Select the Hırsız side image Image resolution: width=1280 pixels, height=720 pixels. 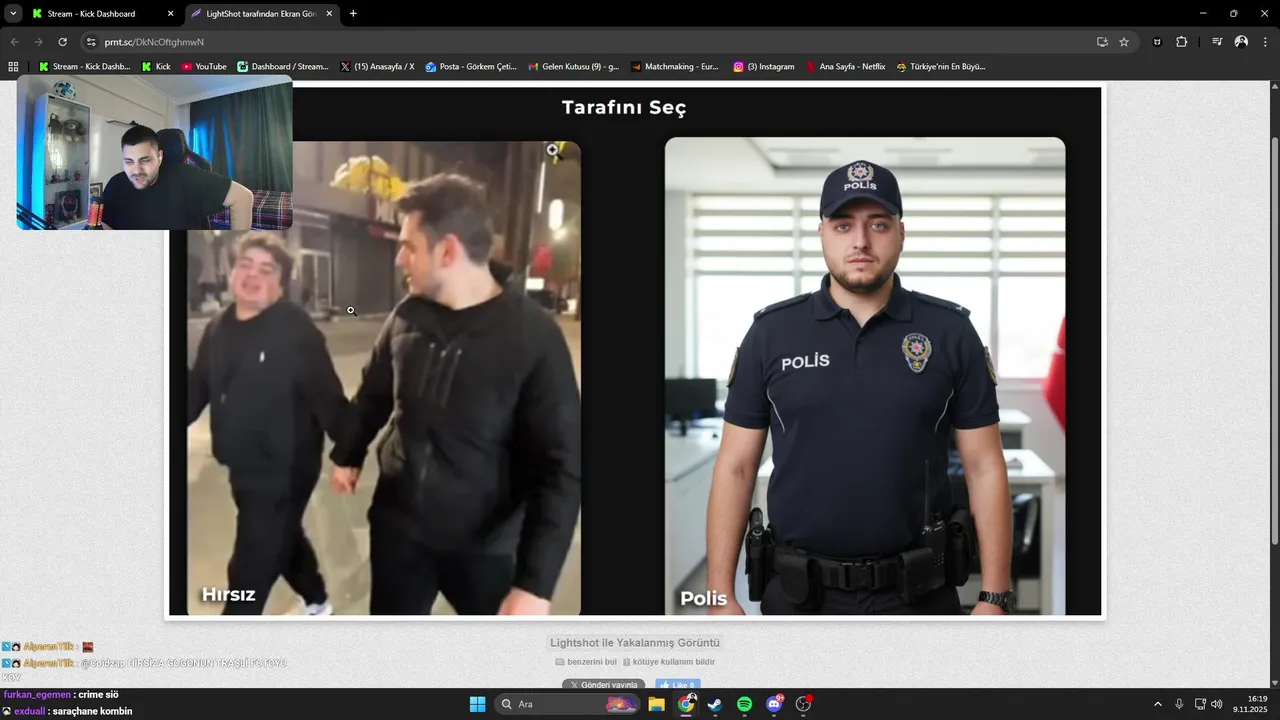click(384, 378)
